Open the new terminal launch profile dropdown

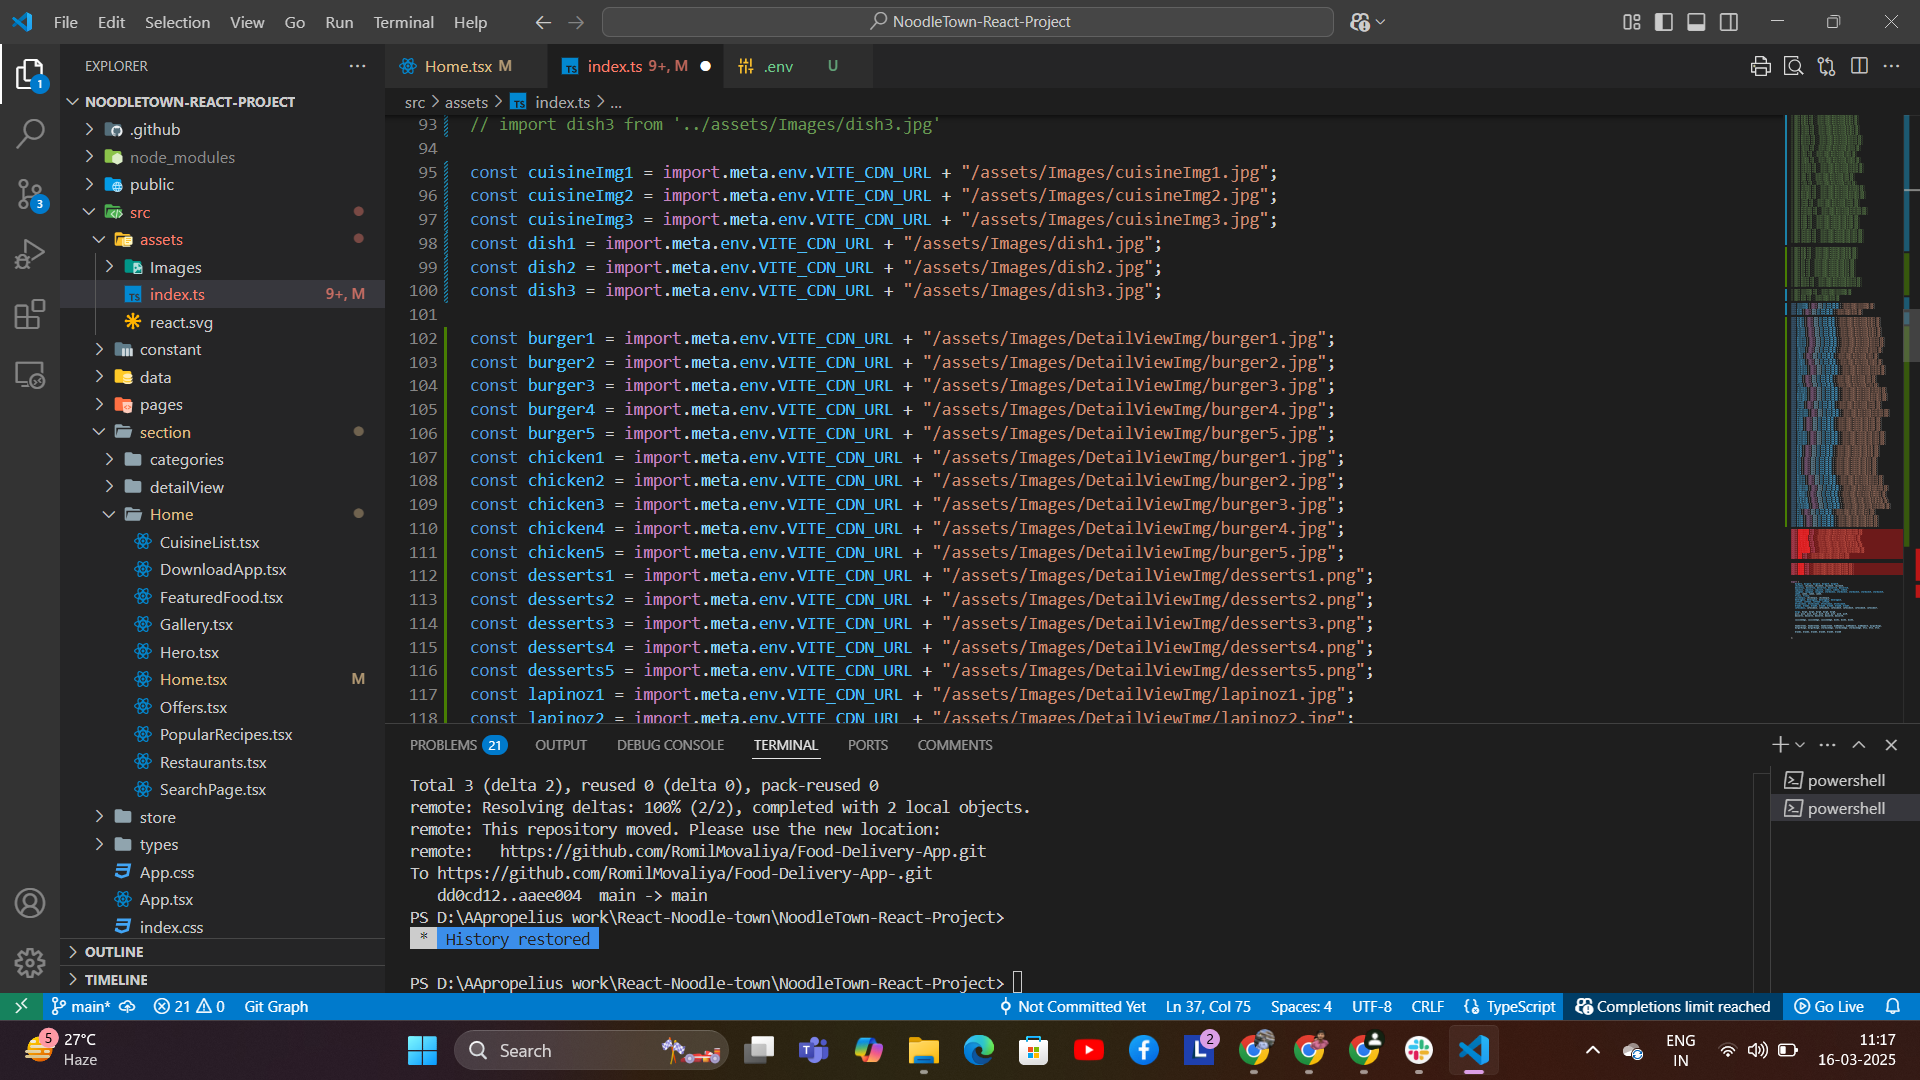click(x=1800, y=745)
